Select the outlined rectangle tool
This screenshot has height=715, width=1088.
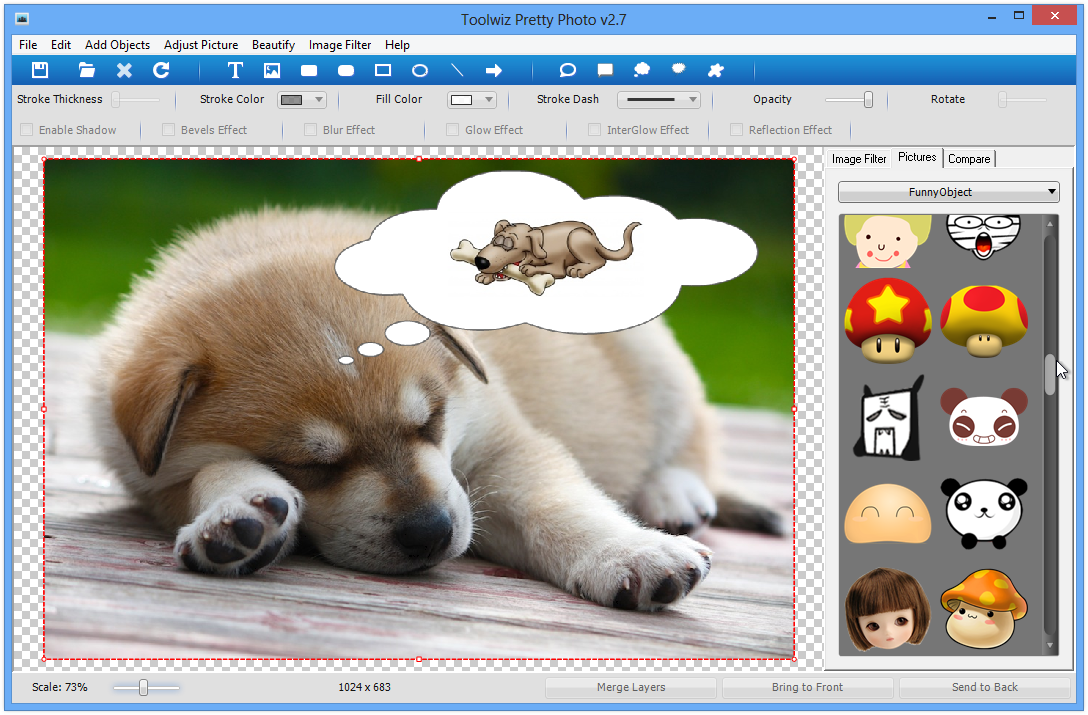point(383,70)
